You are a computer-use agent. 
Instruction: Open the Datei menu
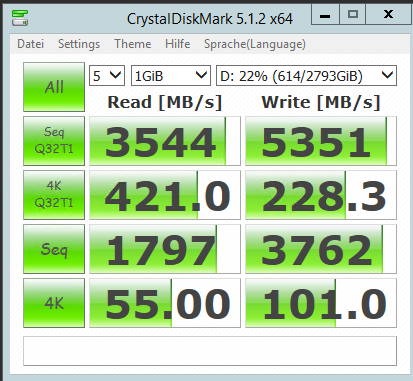coord(30,44)
